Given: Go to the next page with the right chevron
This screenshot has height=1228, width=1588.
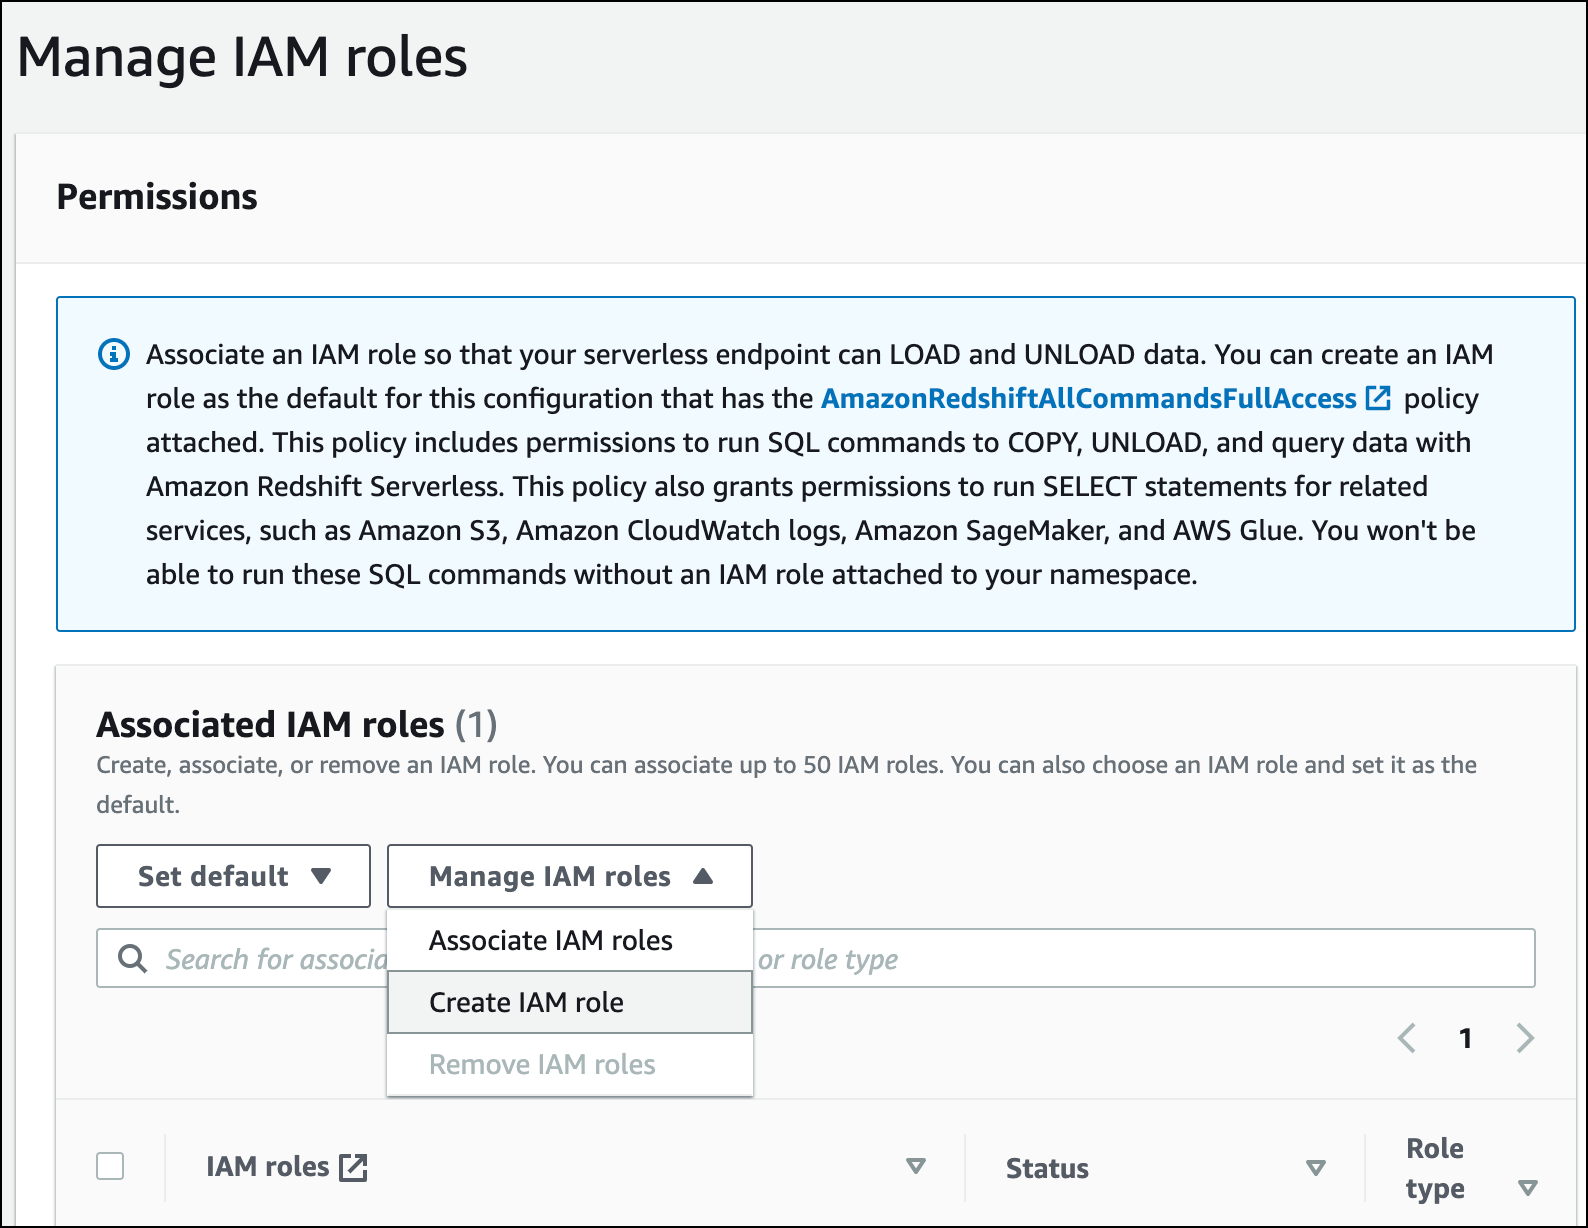Looking at the screenshot, I should 1524,1038.
